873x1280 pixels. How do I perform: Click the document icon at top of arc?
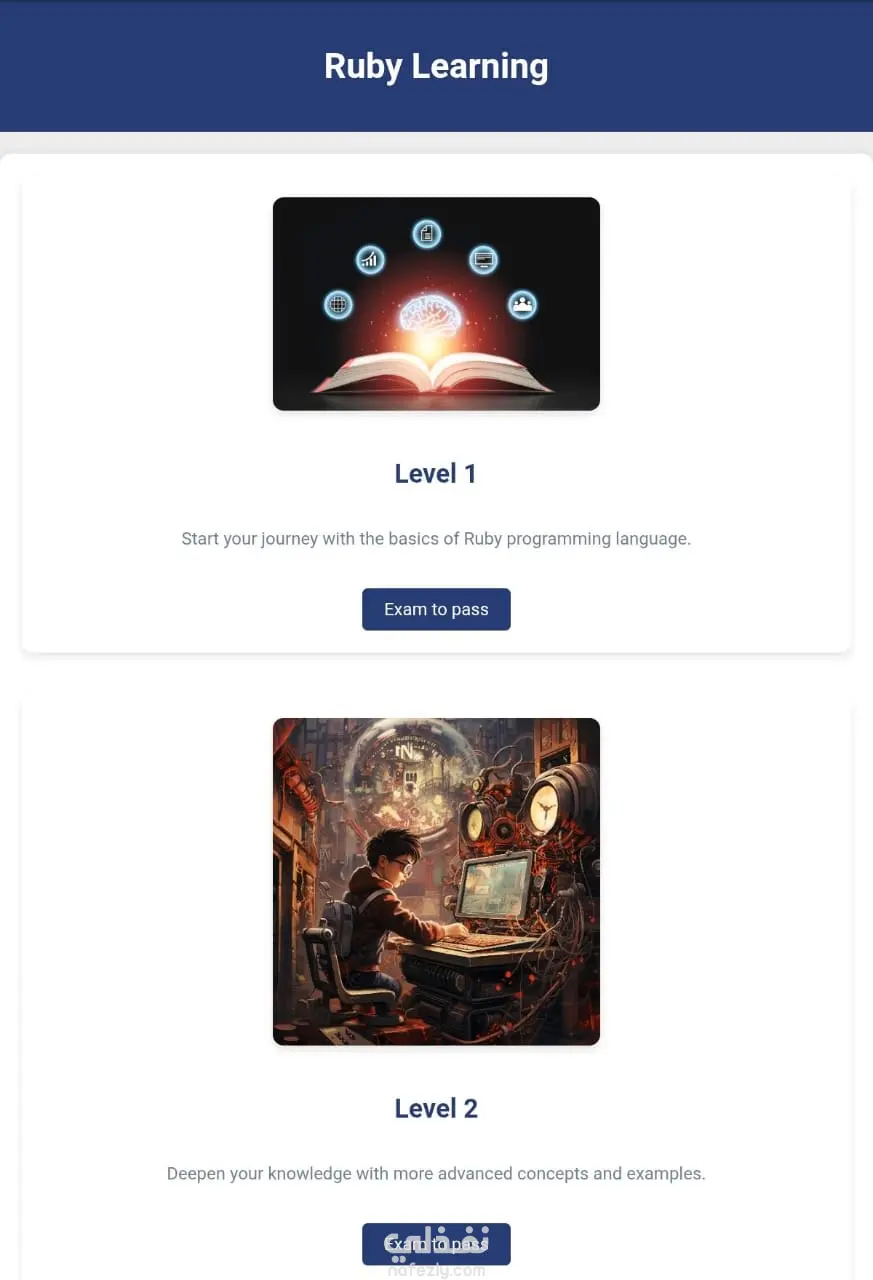click(427, 234)
